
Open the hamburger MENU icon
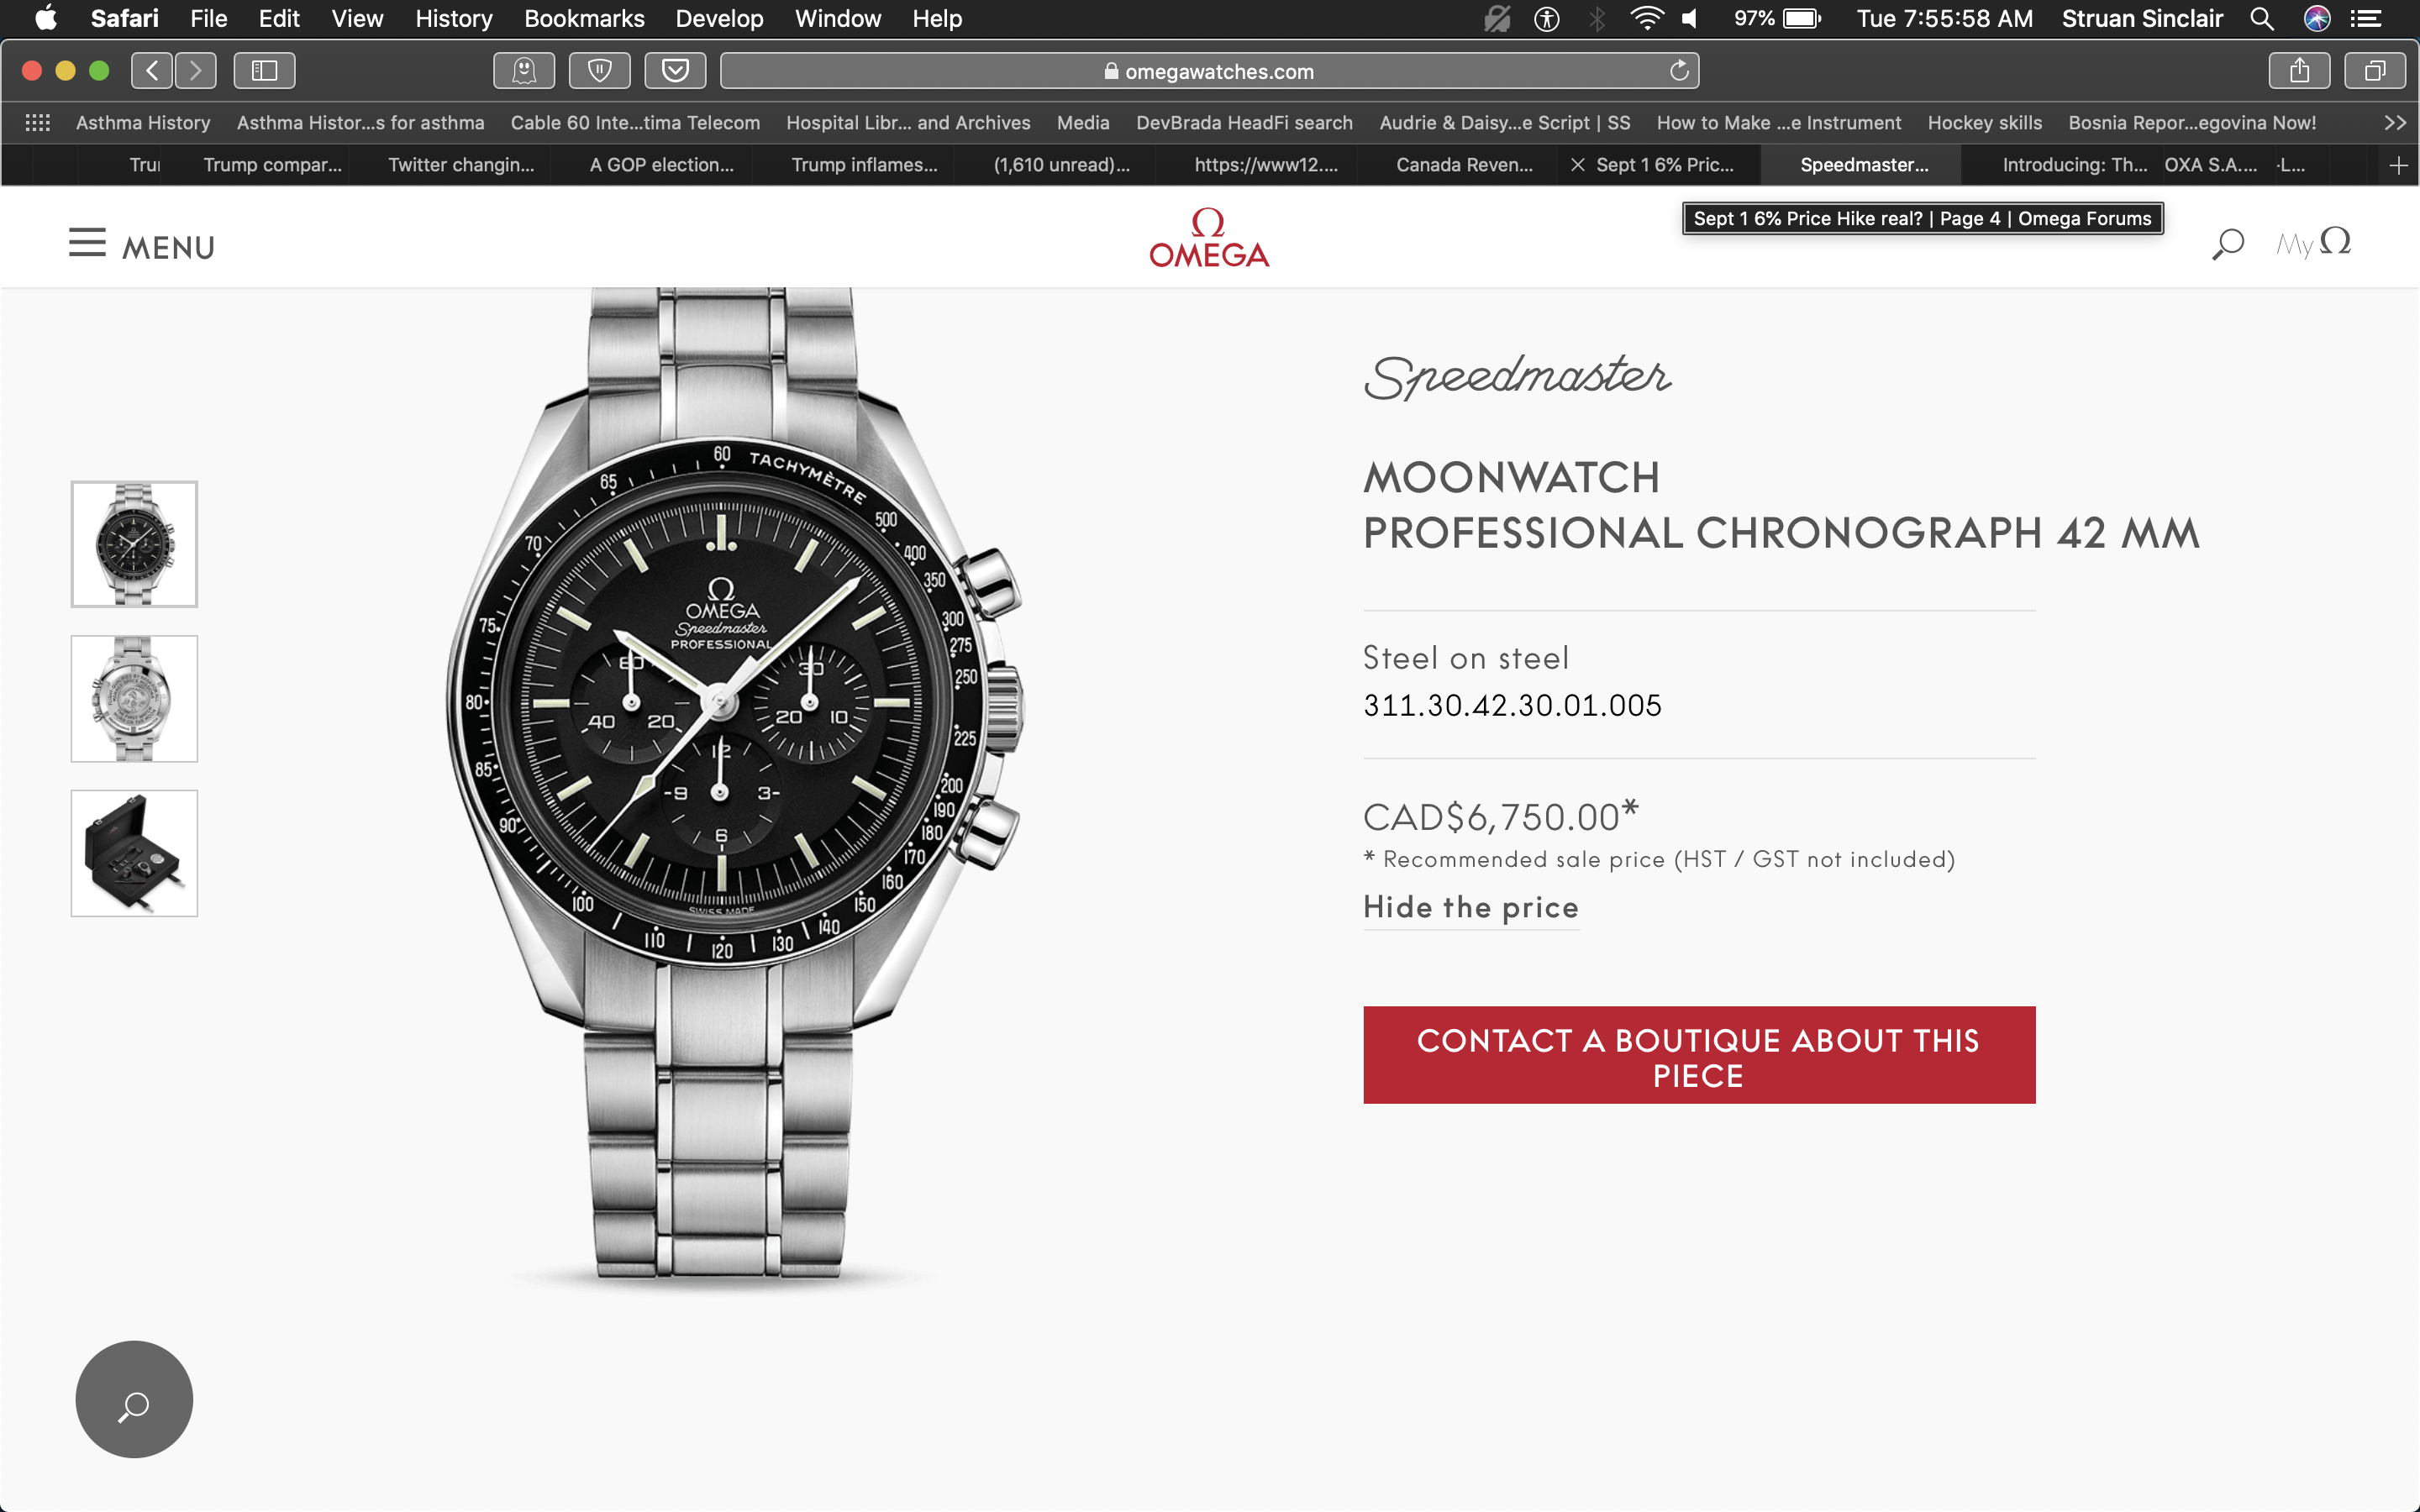87,243
